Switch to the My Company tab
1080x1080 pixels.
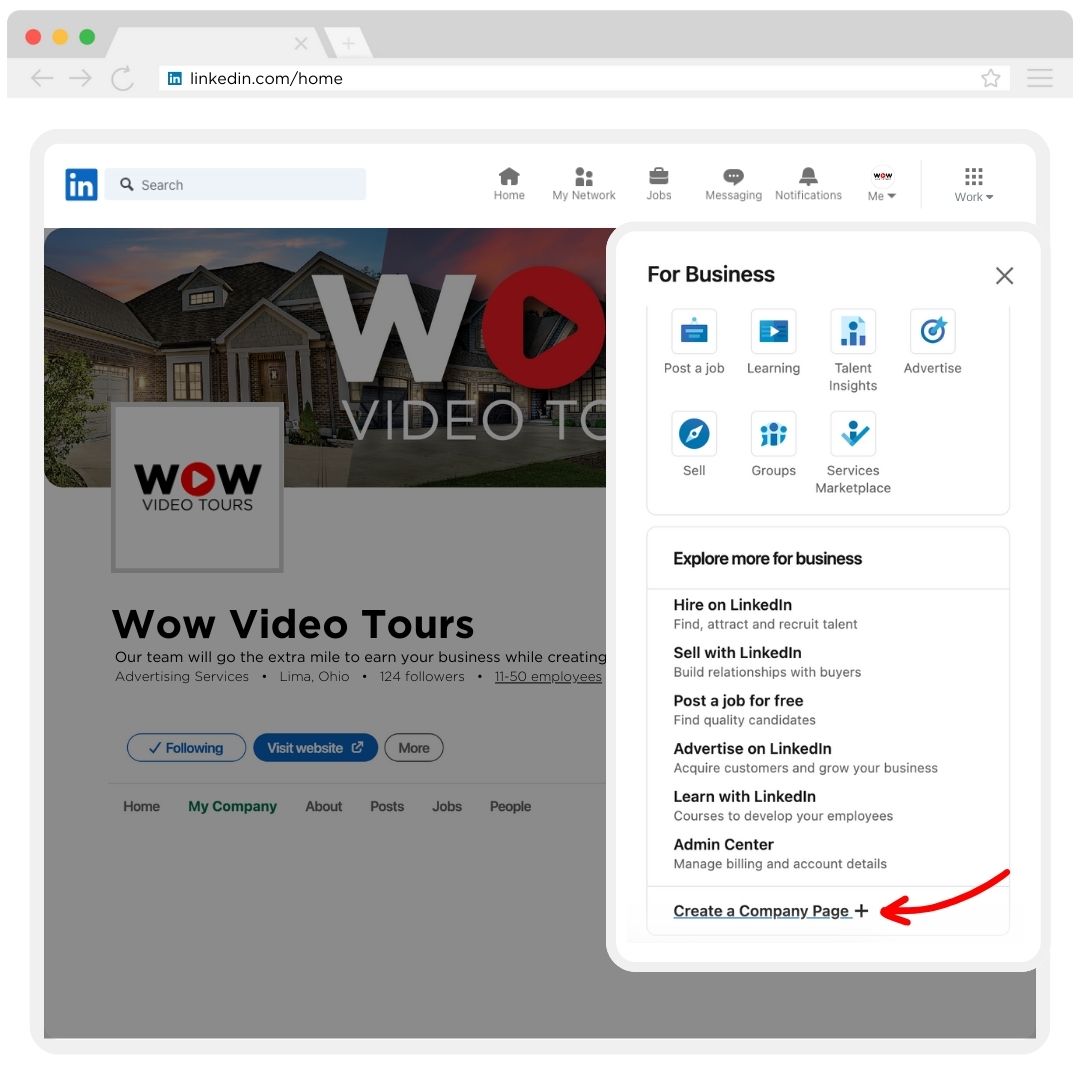coord(232,806)
